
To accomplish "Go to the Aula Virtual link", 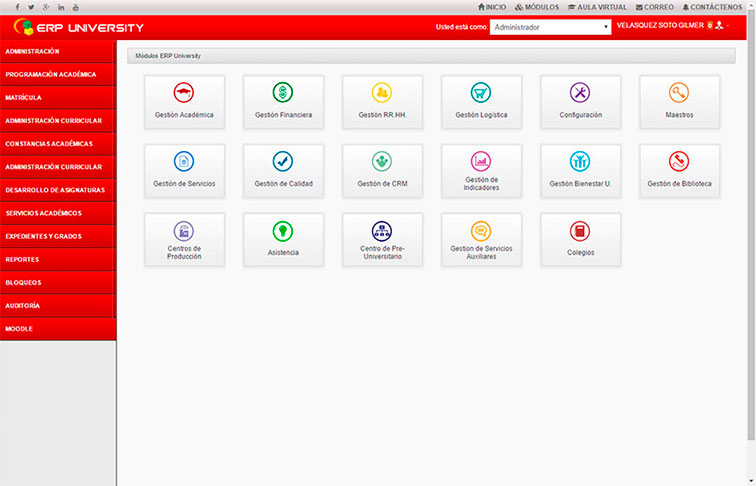I will point(597,7).
